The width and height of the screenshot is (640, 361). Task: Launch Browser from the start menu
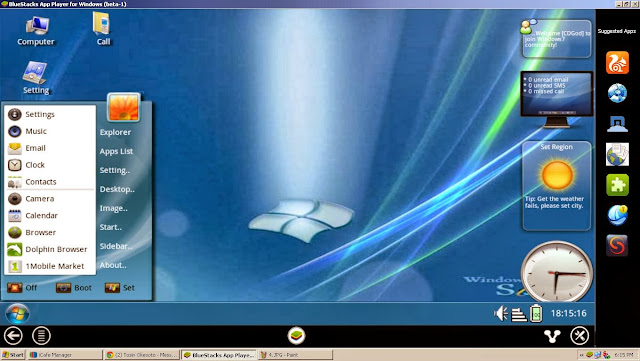(x=50, y=232)
